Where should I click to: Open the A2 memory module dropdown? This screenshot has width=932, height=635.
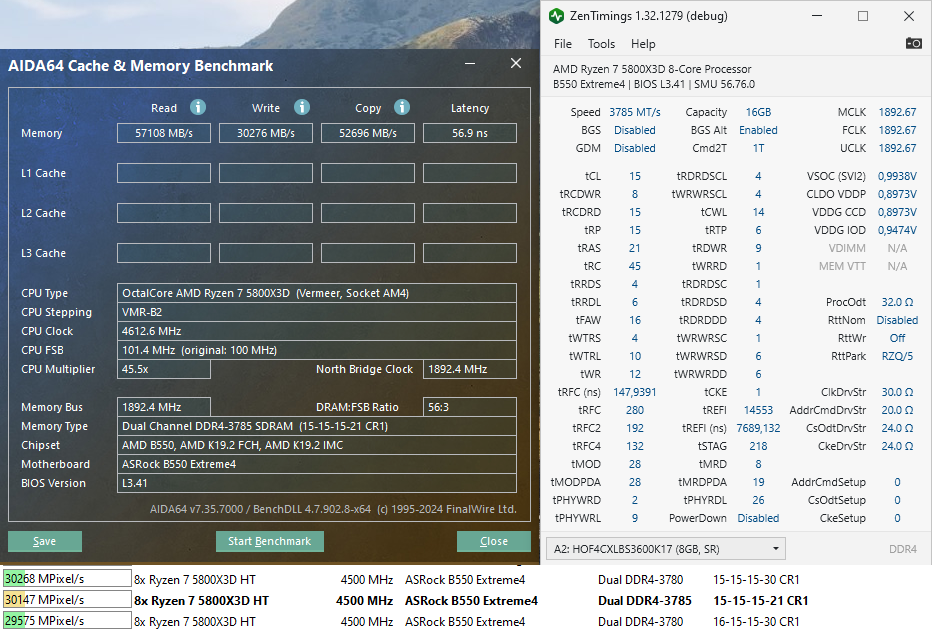pyautogui.click(x=666, y=549)
